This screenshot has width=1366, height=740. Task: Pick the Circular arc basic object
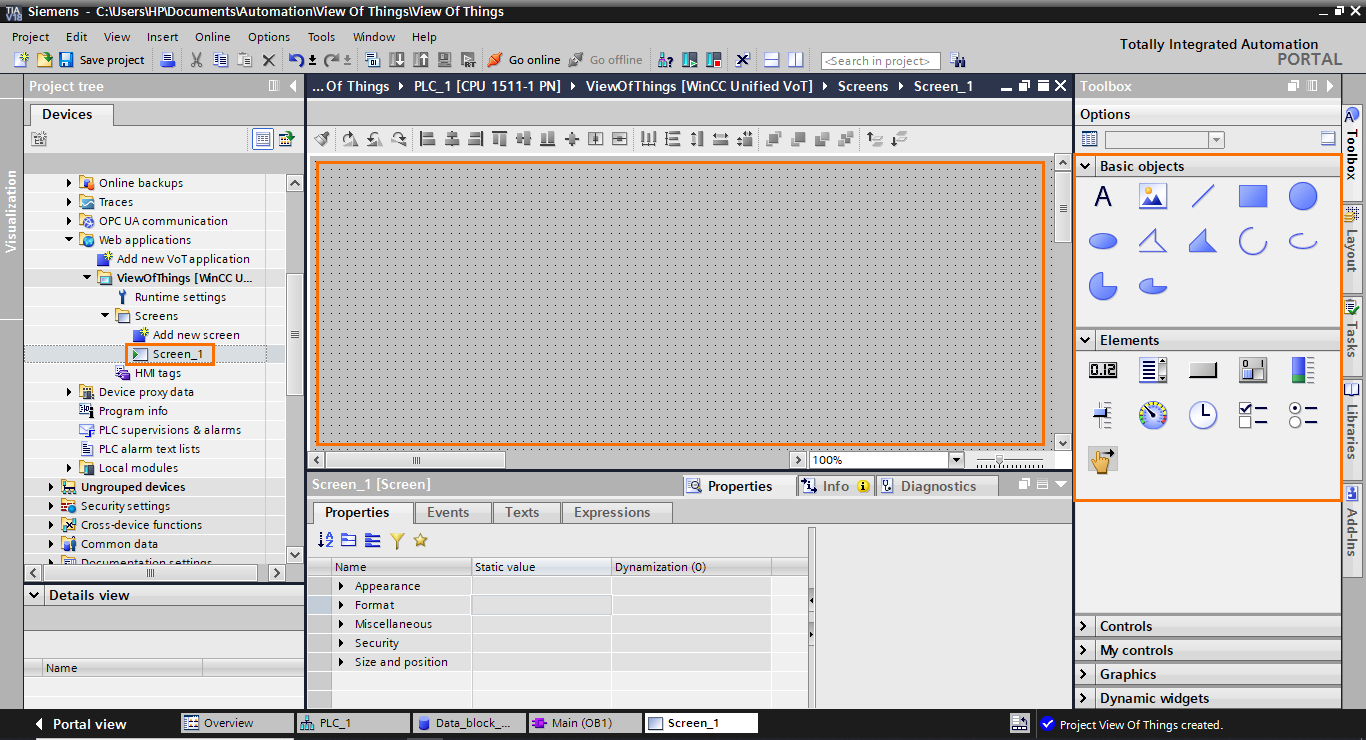click(1253, 241)
